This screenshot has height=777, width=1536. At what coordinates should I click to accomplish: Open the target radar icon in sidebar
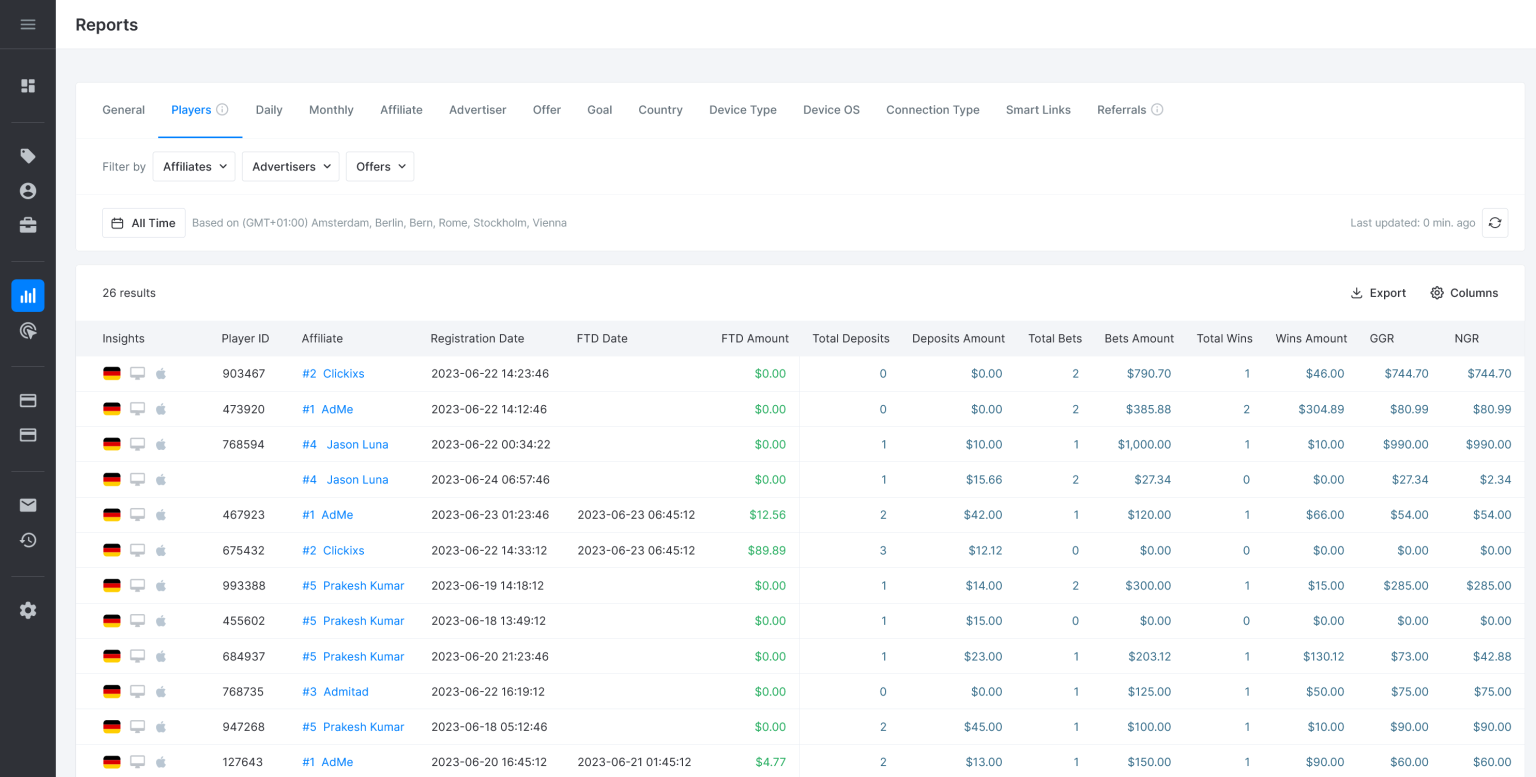click(28, 330)
